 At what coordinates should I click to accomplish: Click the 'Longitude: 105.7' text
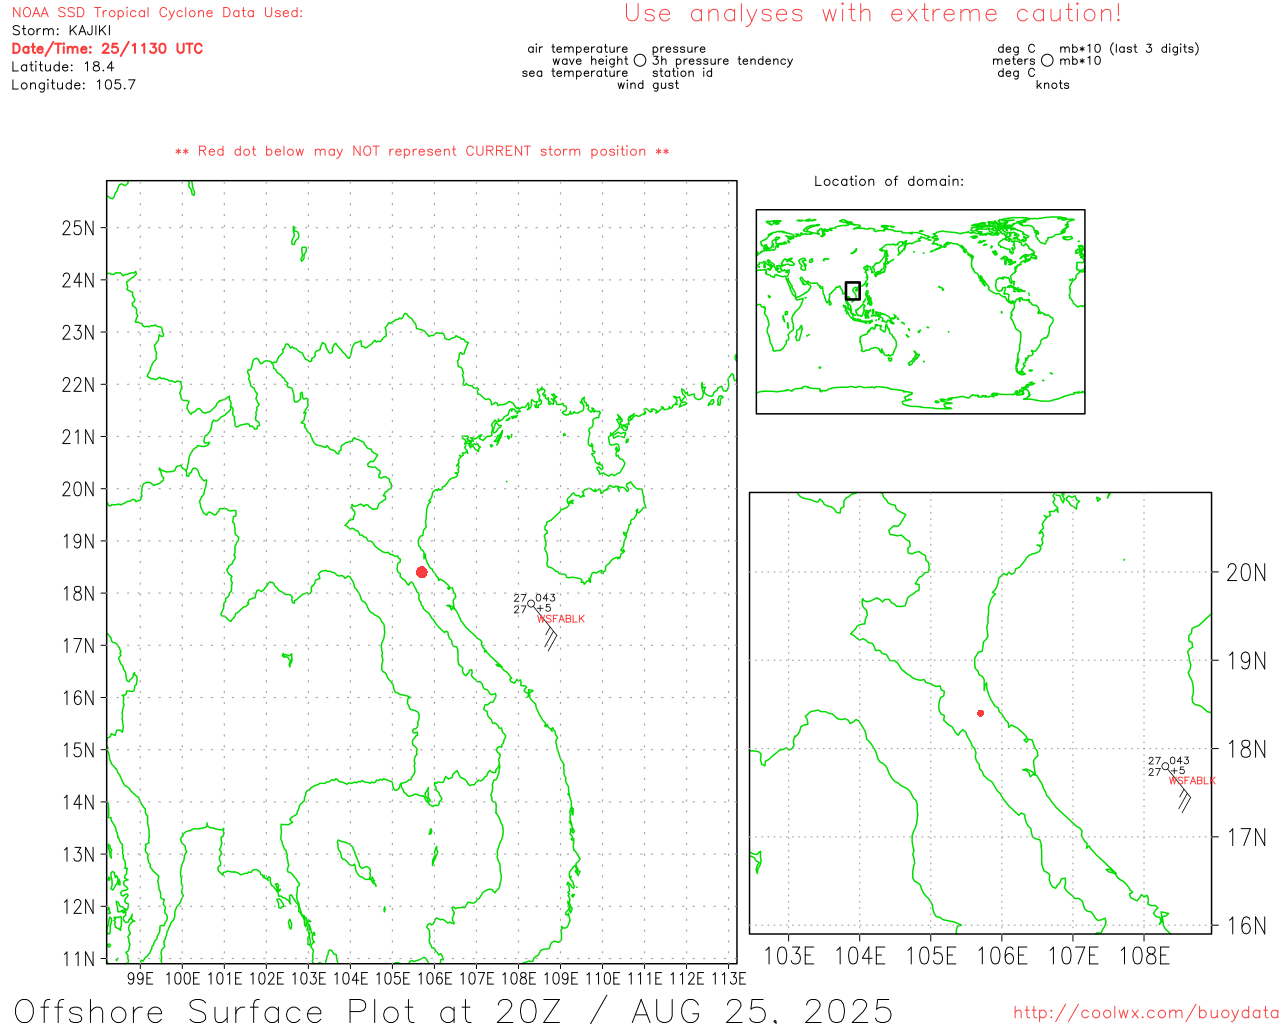click(73, 85)
